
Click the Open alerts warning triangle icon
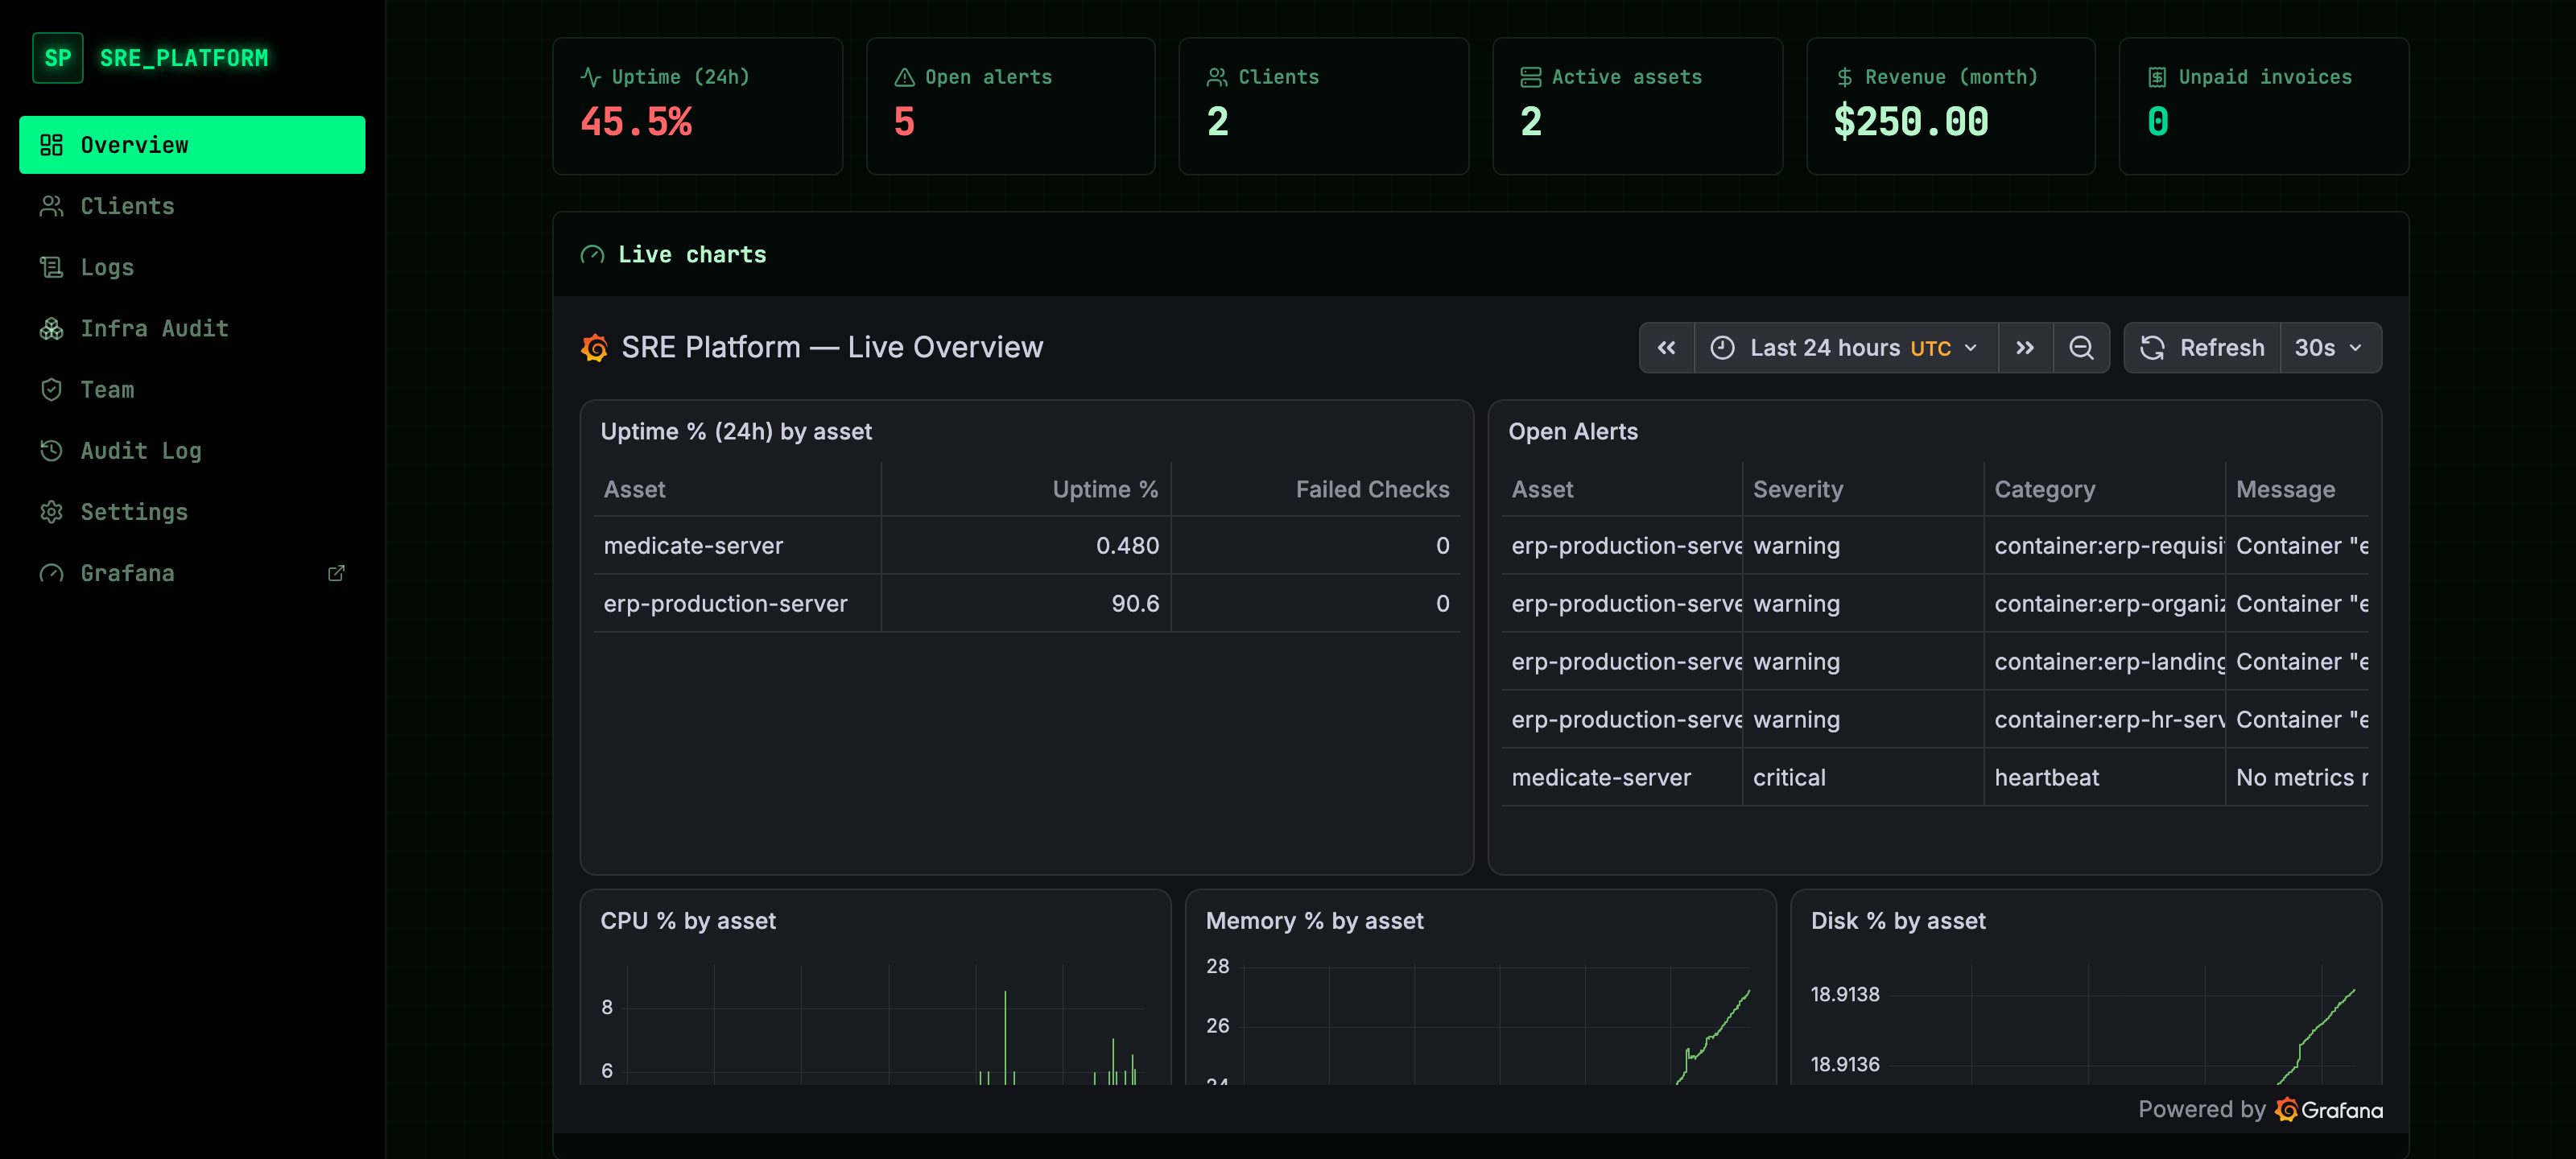coord(904,77)
